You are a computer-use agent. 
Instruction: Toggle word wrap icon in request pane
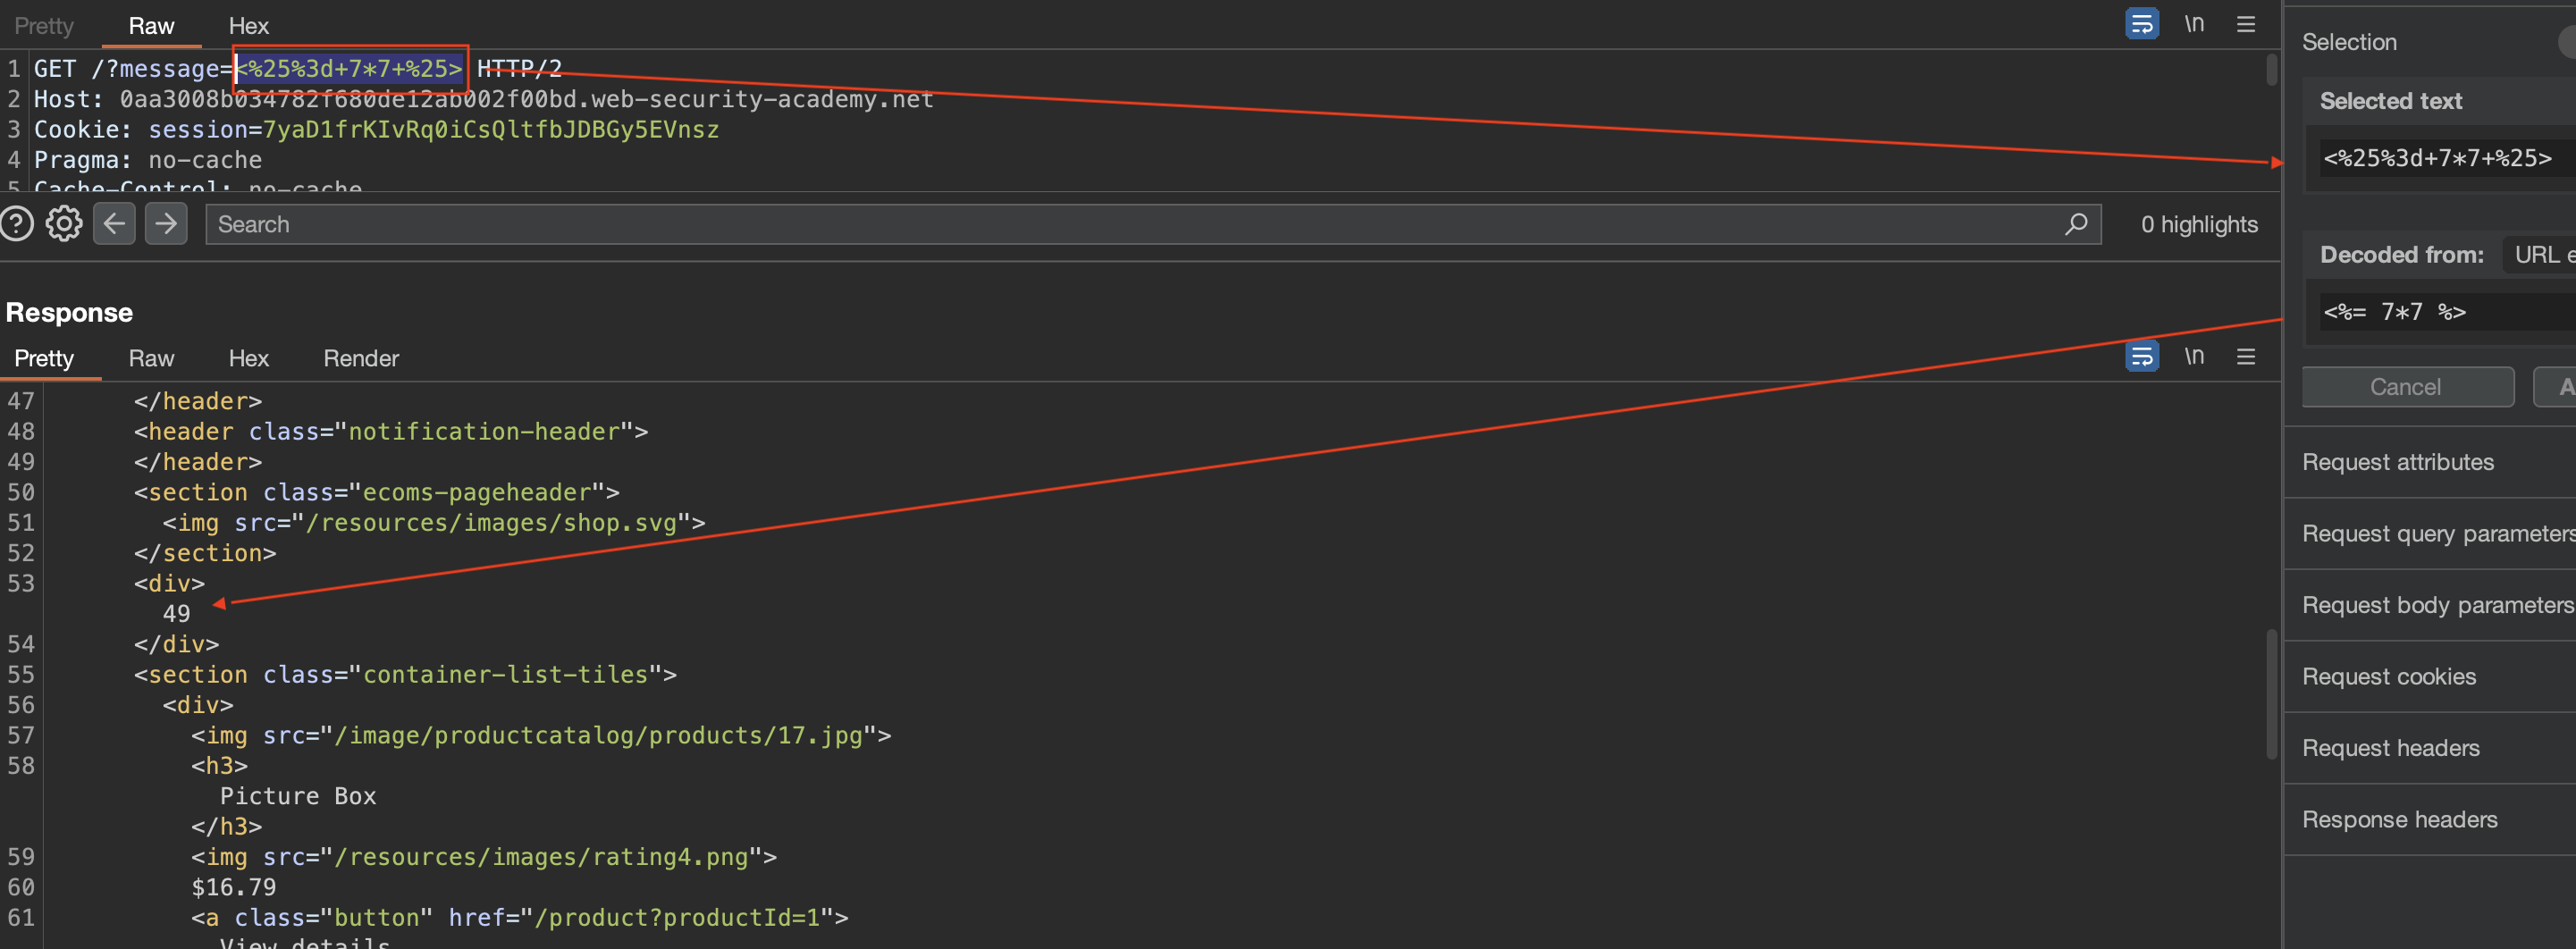click(2141, 24)
